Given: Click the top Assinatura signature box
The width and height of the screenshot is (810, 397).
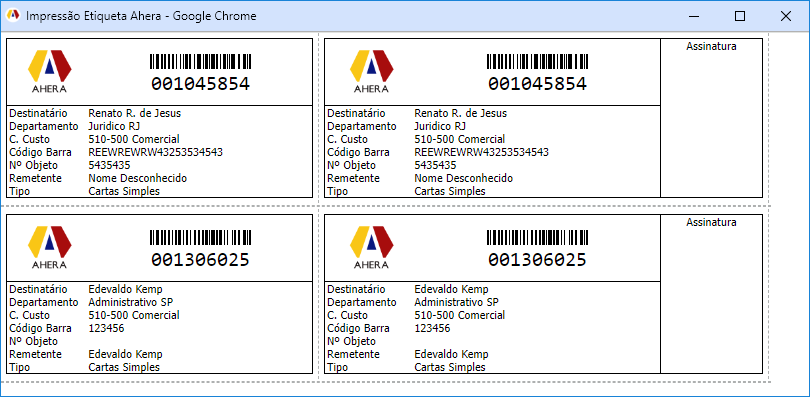Looking at the screenshot, I should [x=711, y=118].
